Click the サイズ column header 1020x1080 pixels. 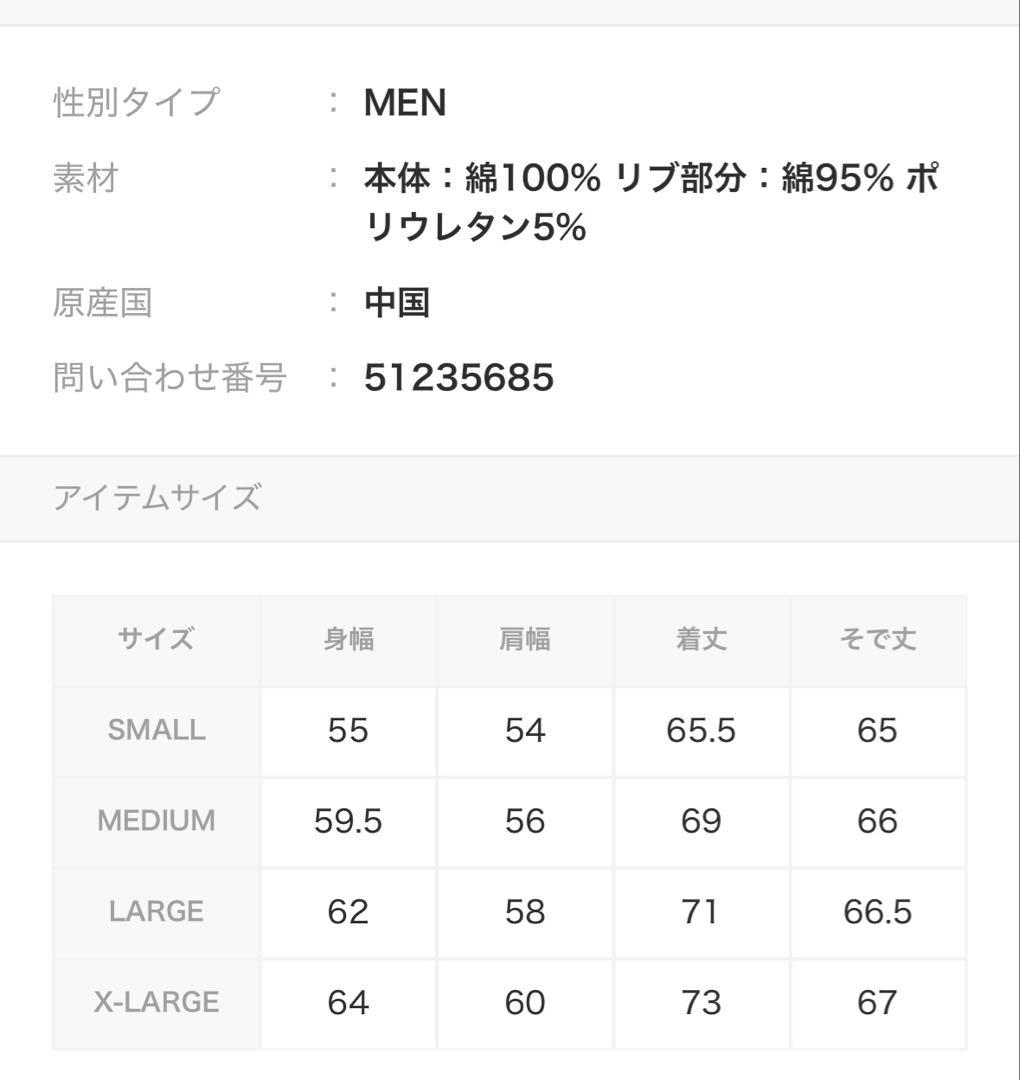coord(156,639)
